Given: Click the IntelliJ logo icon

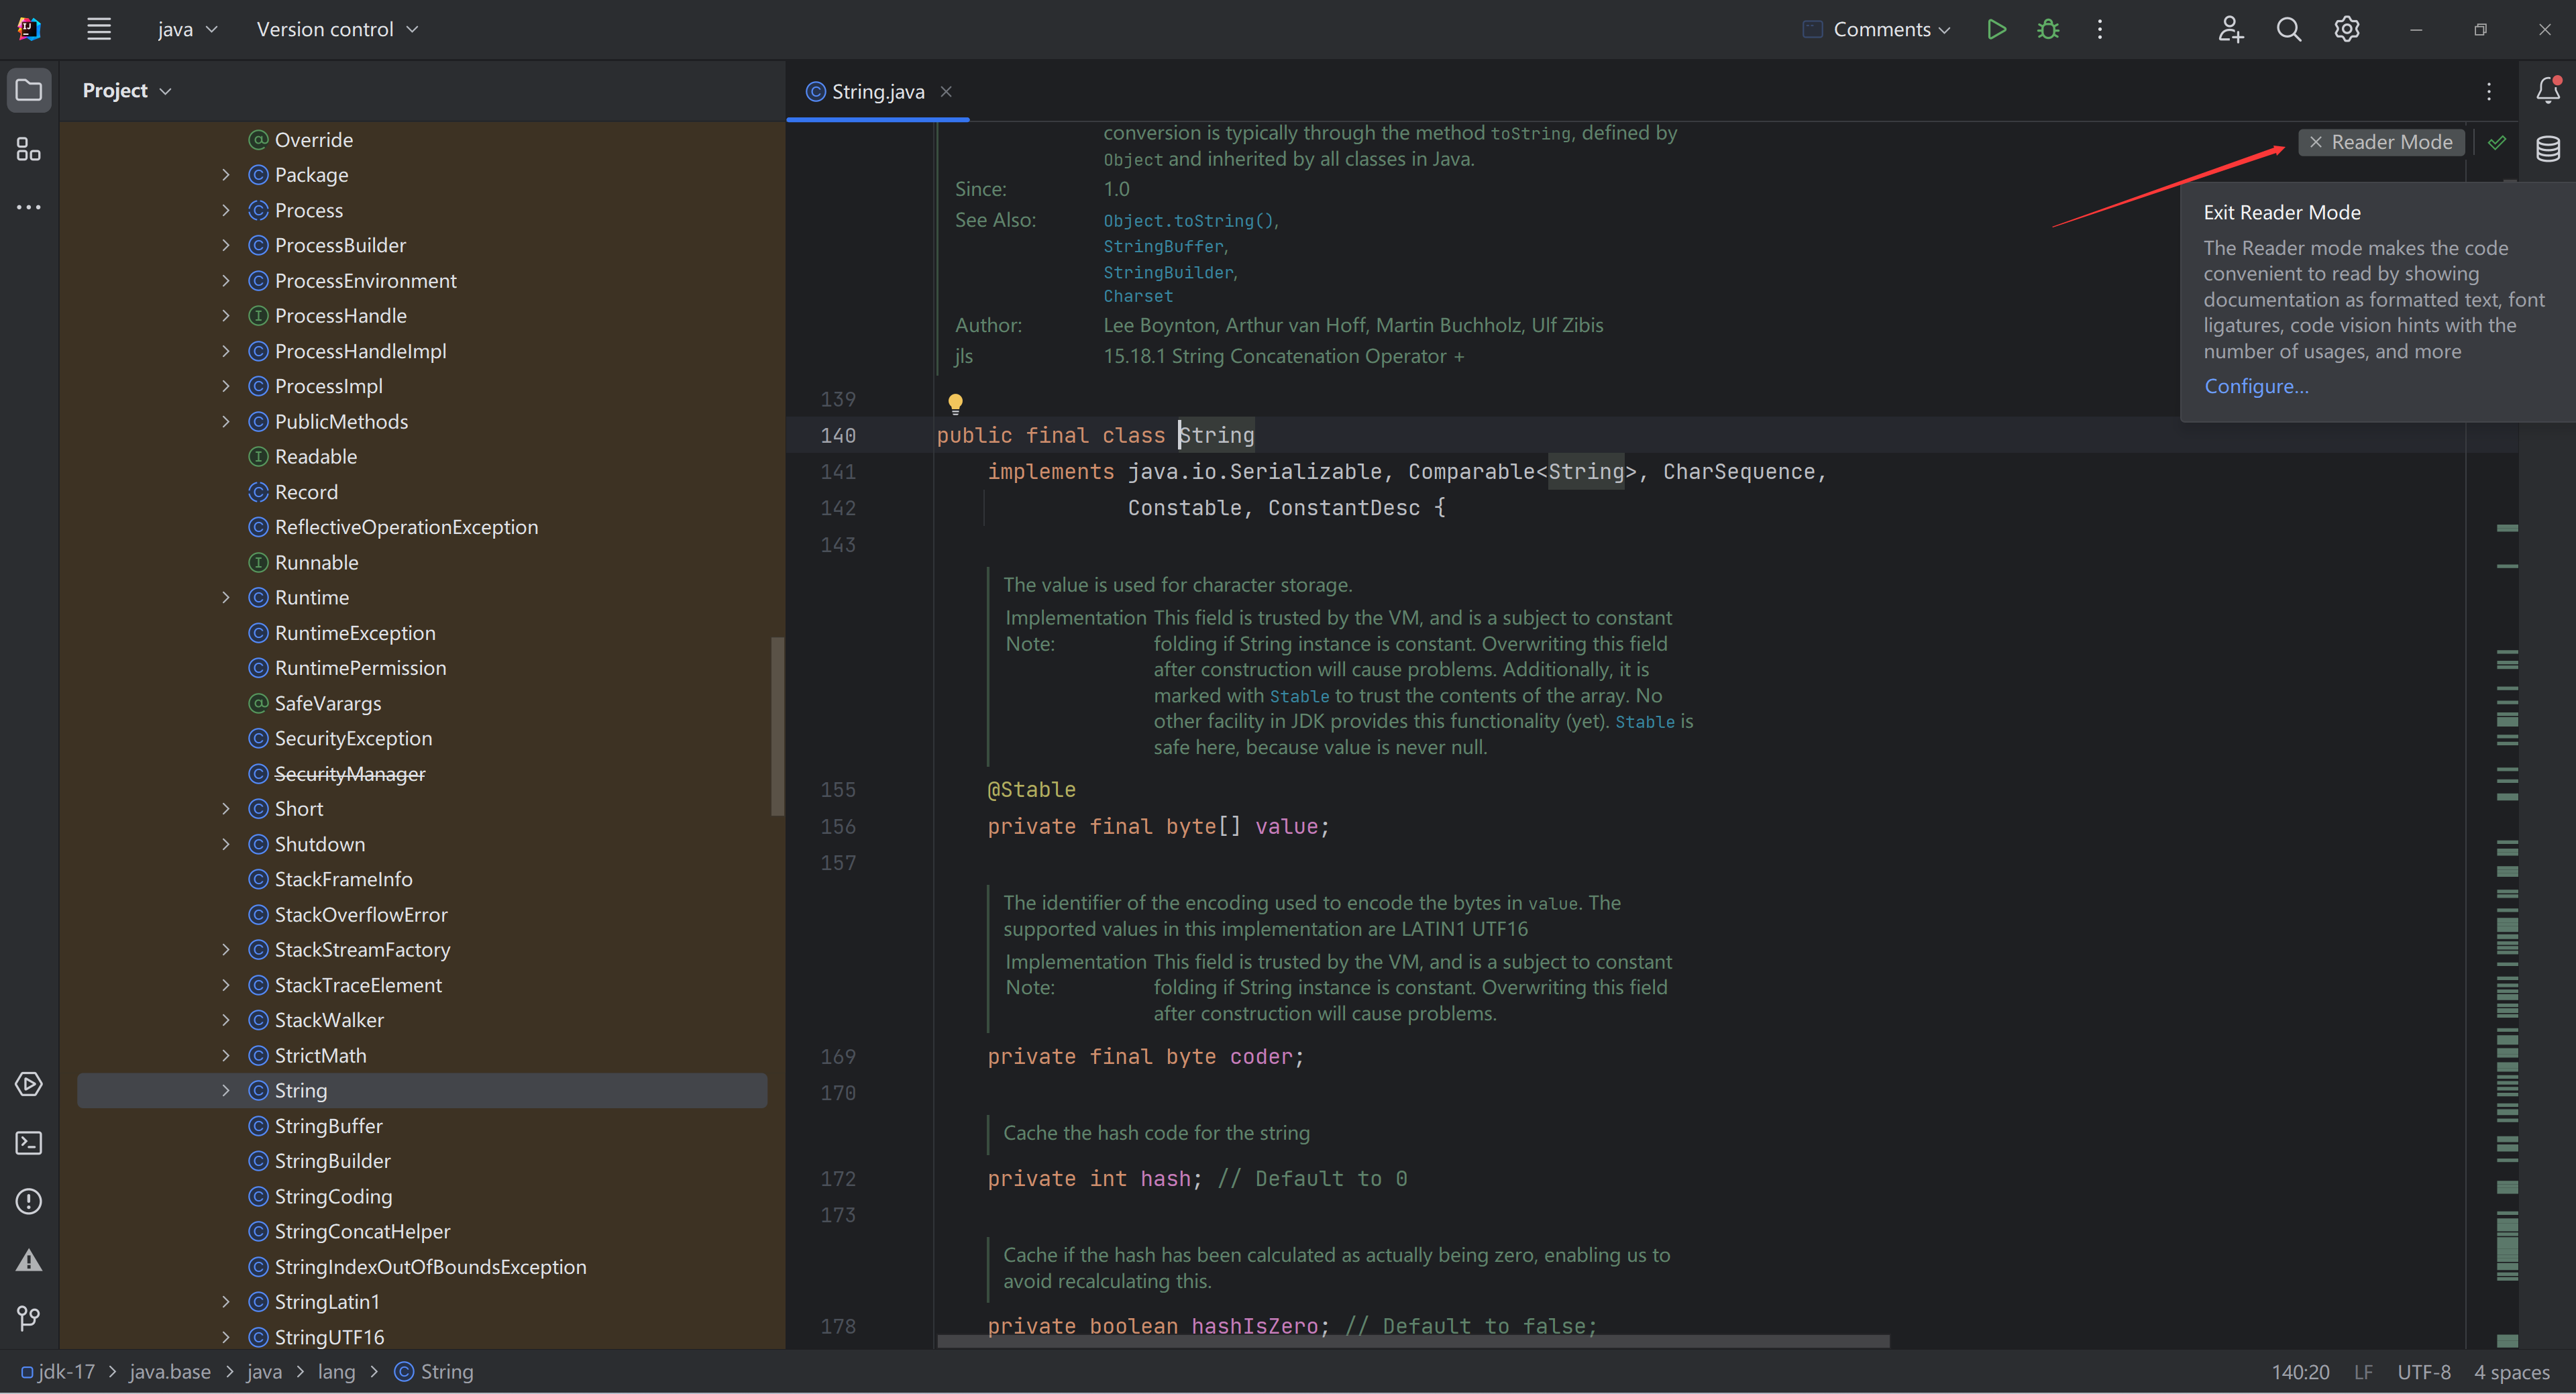Looking at the screenshot, I should (x=29, y=29).
